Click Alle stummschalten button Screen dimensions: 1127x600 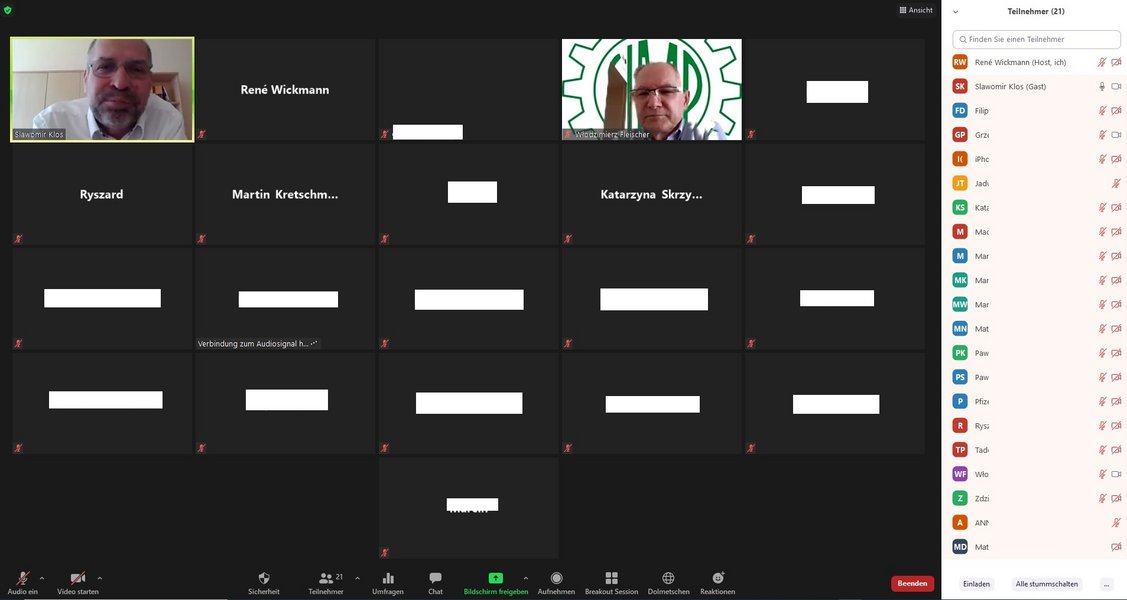[x=1046, y=584]
